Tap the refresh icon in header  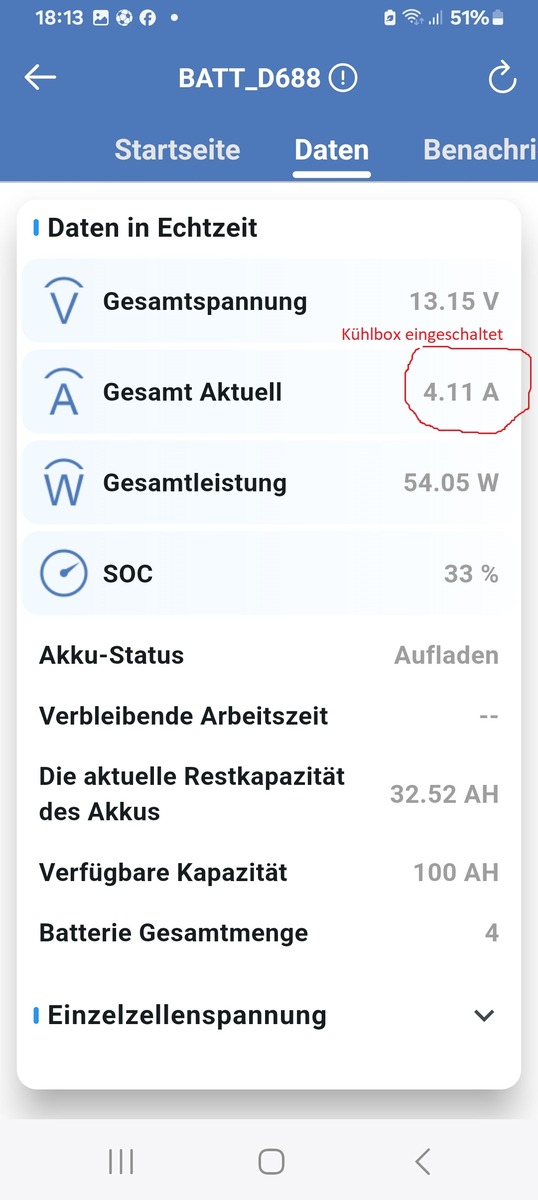pyautogui.click(x=502, y=78)
